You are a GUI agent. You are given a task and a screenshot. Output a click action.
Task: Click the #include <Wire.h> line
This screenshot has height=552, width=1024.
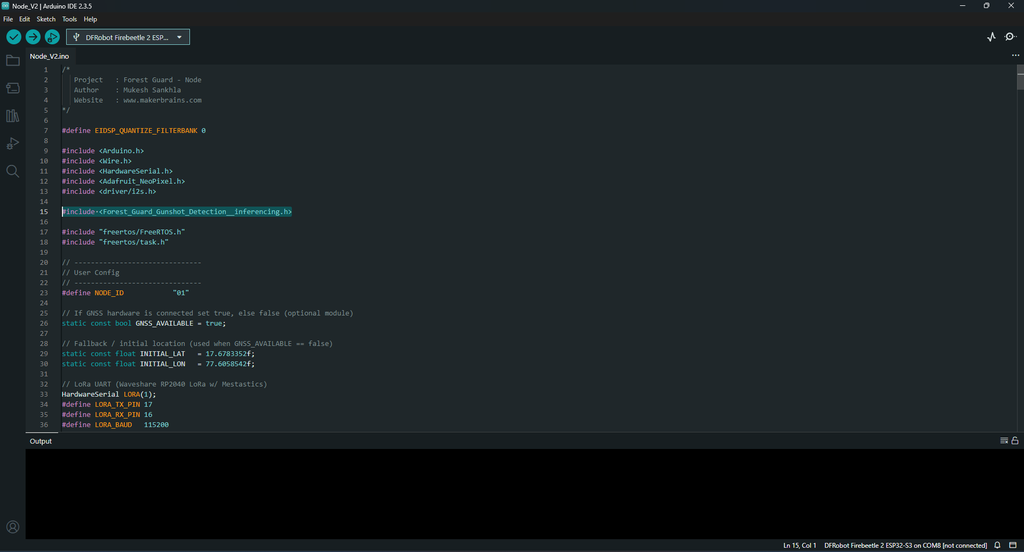pos(97,161)
